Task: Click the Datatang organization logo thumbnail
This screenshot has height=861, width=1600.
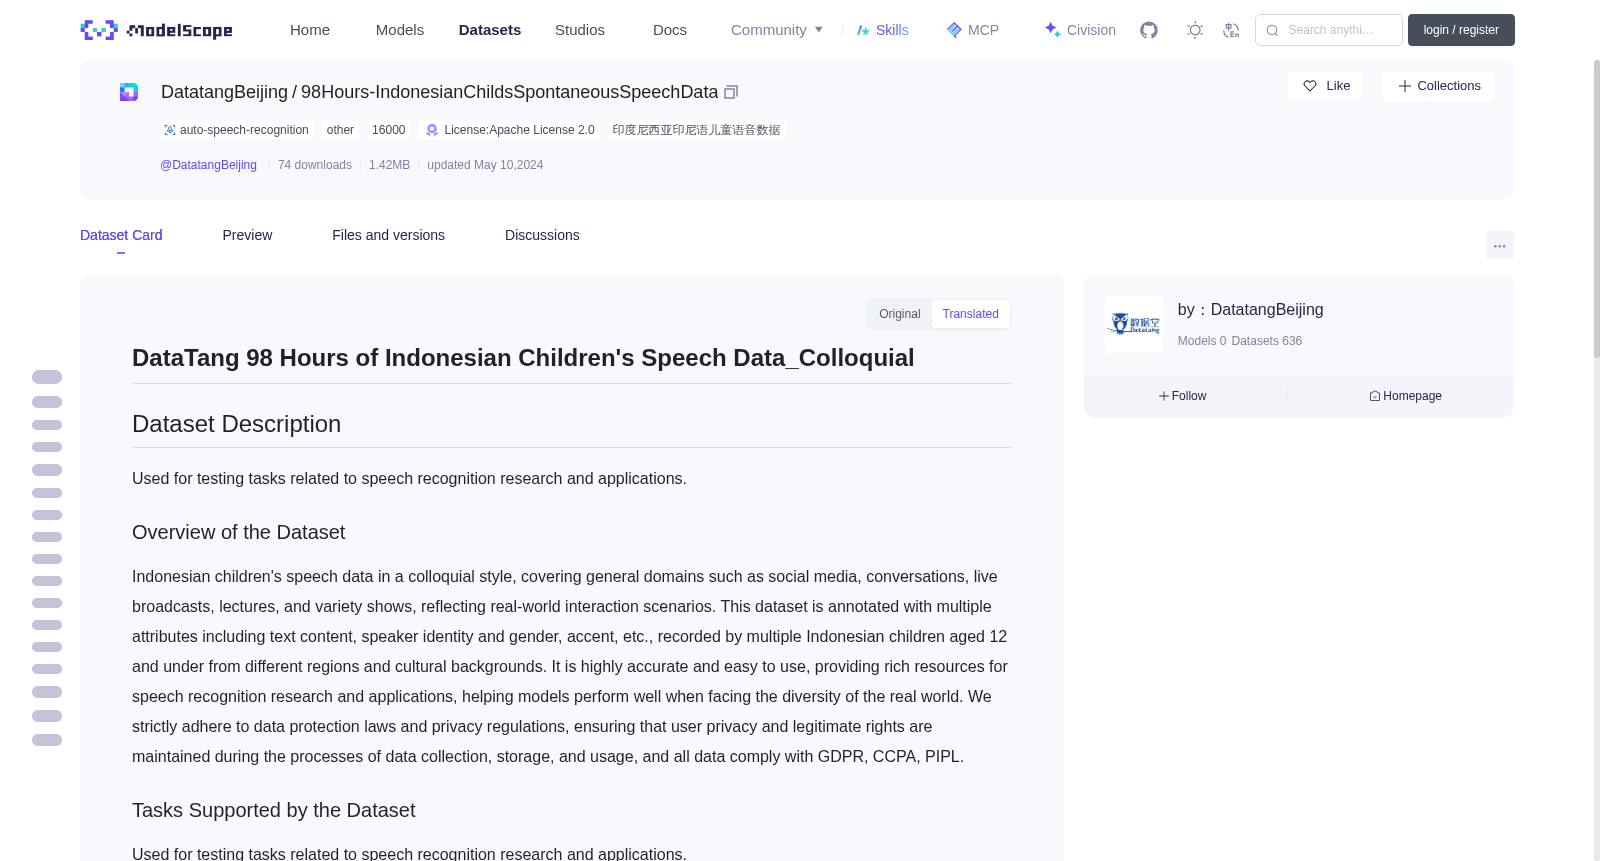Action: pos(1134,324)
